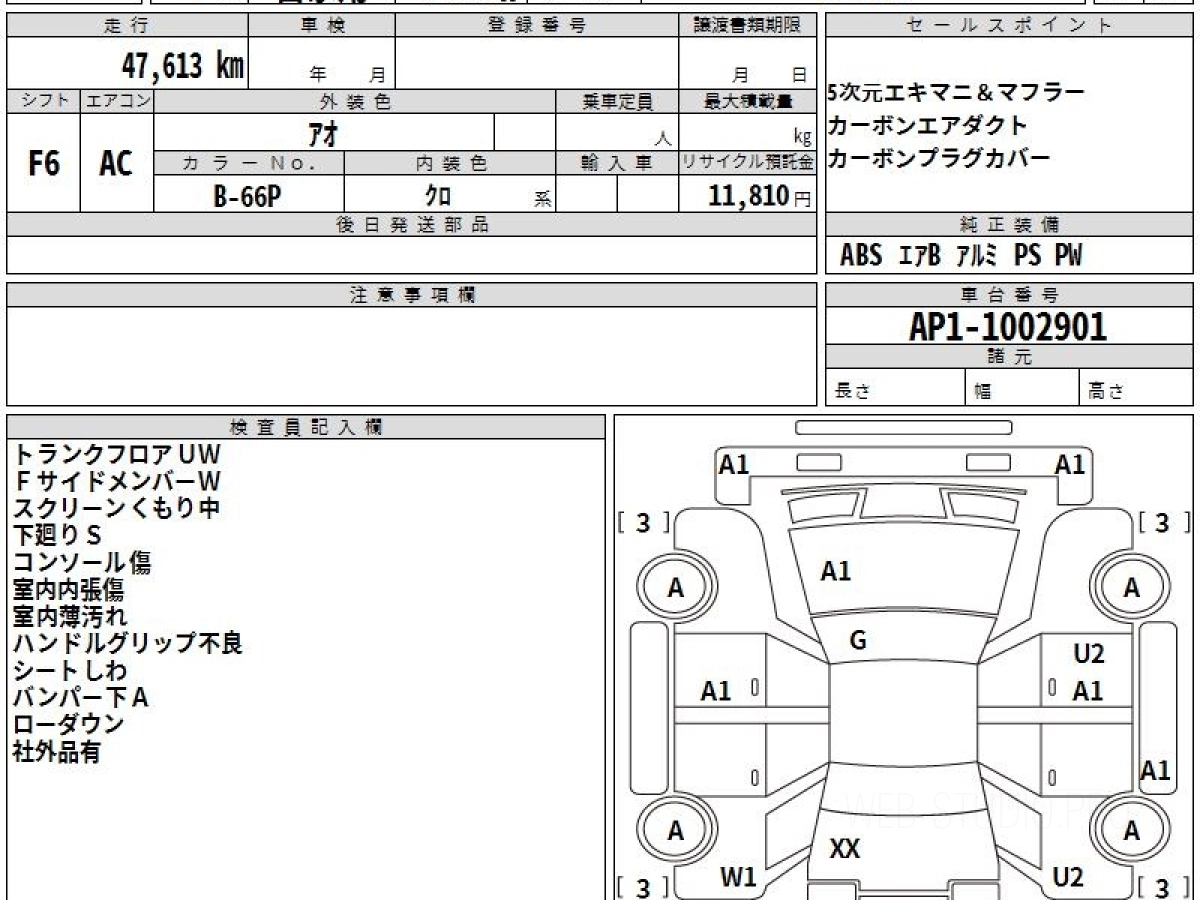
Task: Click the "諸元" header
Action: point(1009,357)
